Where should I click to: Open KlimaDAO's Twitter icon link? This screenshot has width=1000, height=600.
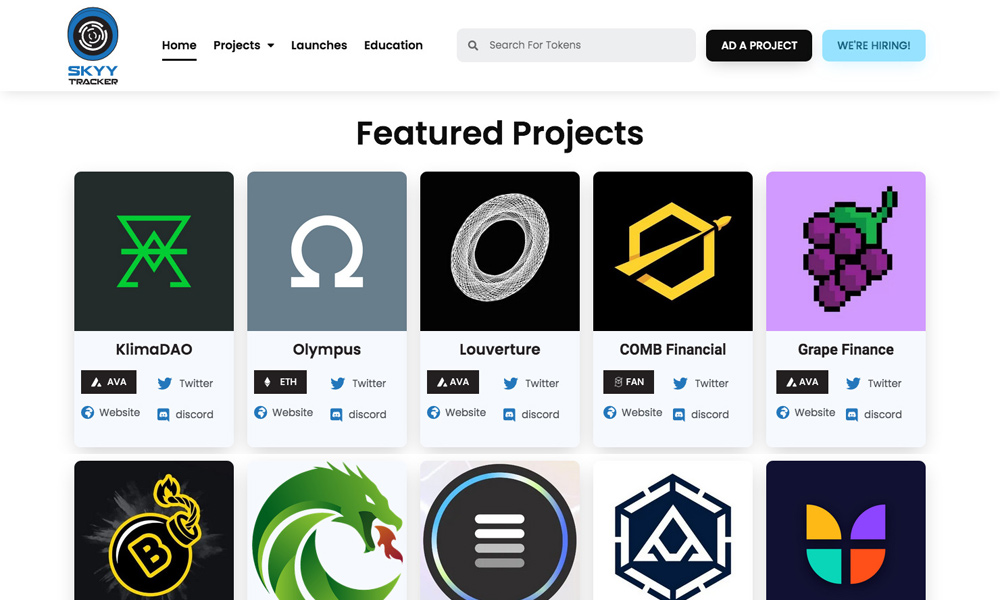pos(165,383)
